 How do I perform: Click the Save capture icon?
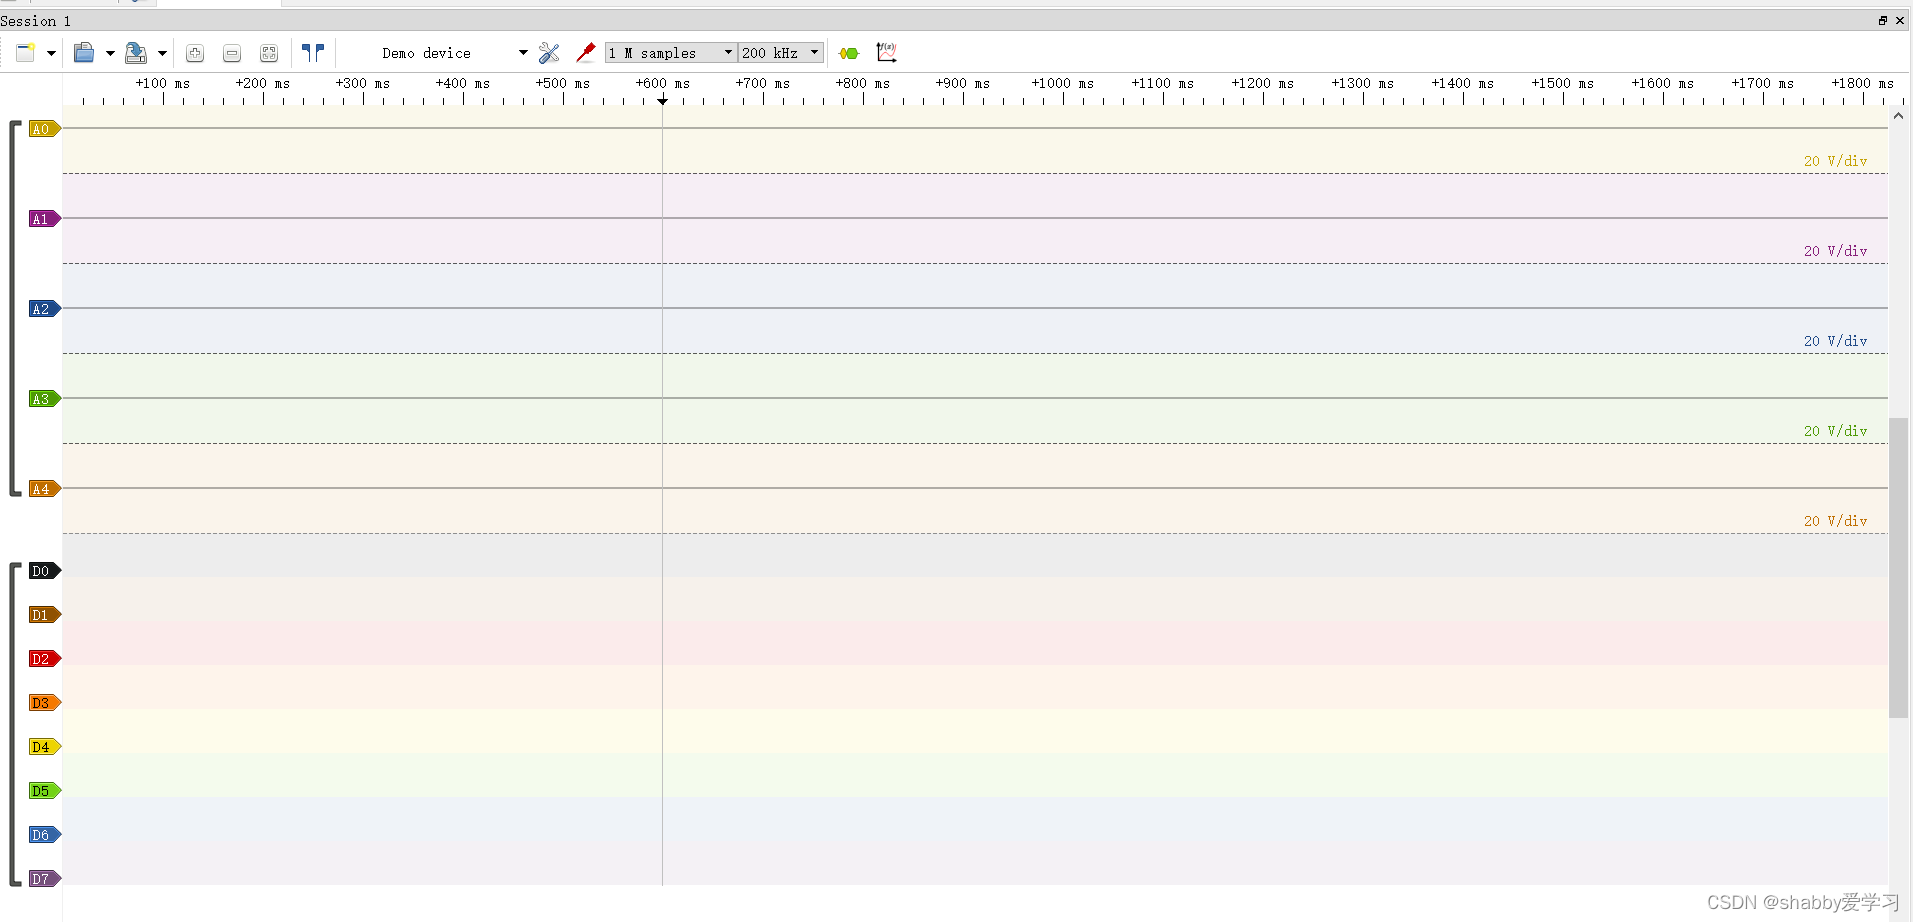point(136,52)
